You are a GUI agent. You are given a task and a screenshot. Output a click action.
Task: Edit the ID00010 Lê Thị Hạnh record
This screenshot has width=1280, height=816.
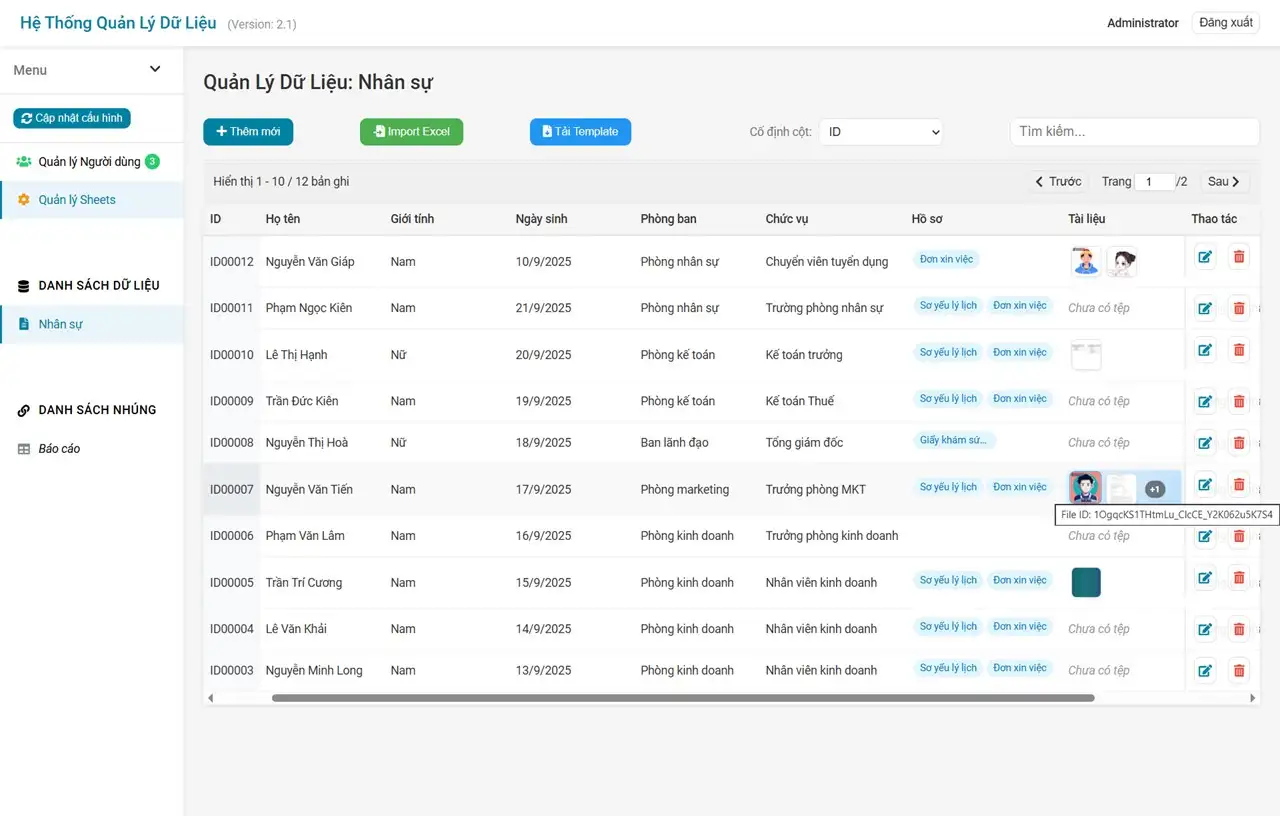[x=1205, y=350]
